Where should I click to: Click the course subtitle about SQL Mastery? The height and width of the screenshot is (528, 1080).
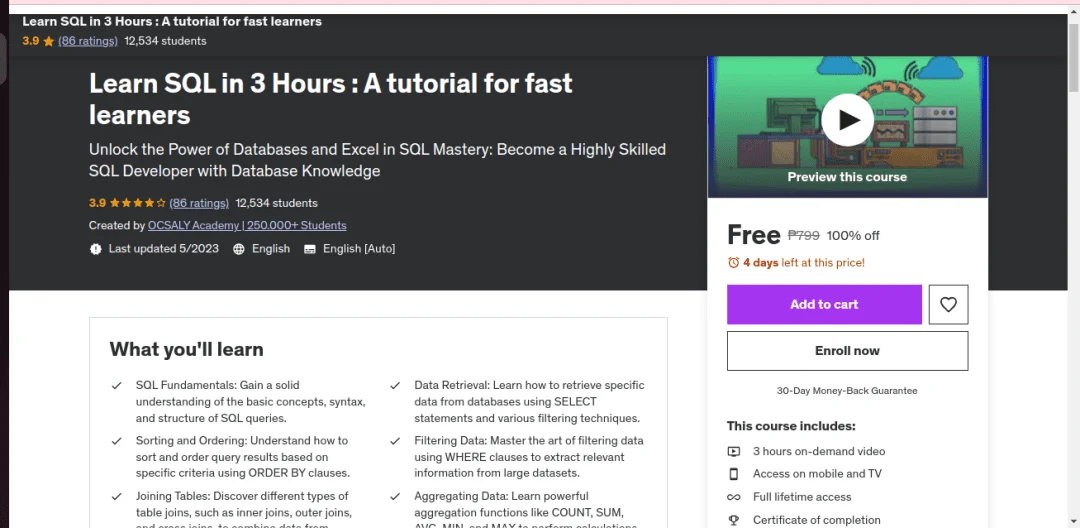coord(377,160)
